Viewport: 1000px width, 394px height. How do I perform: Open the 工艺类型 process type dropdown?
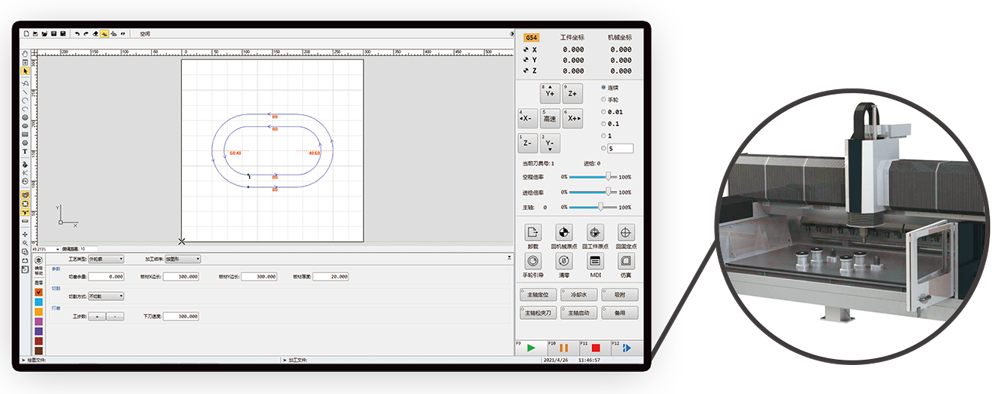[x=106, y=259]
